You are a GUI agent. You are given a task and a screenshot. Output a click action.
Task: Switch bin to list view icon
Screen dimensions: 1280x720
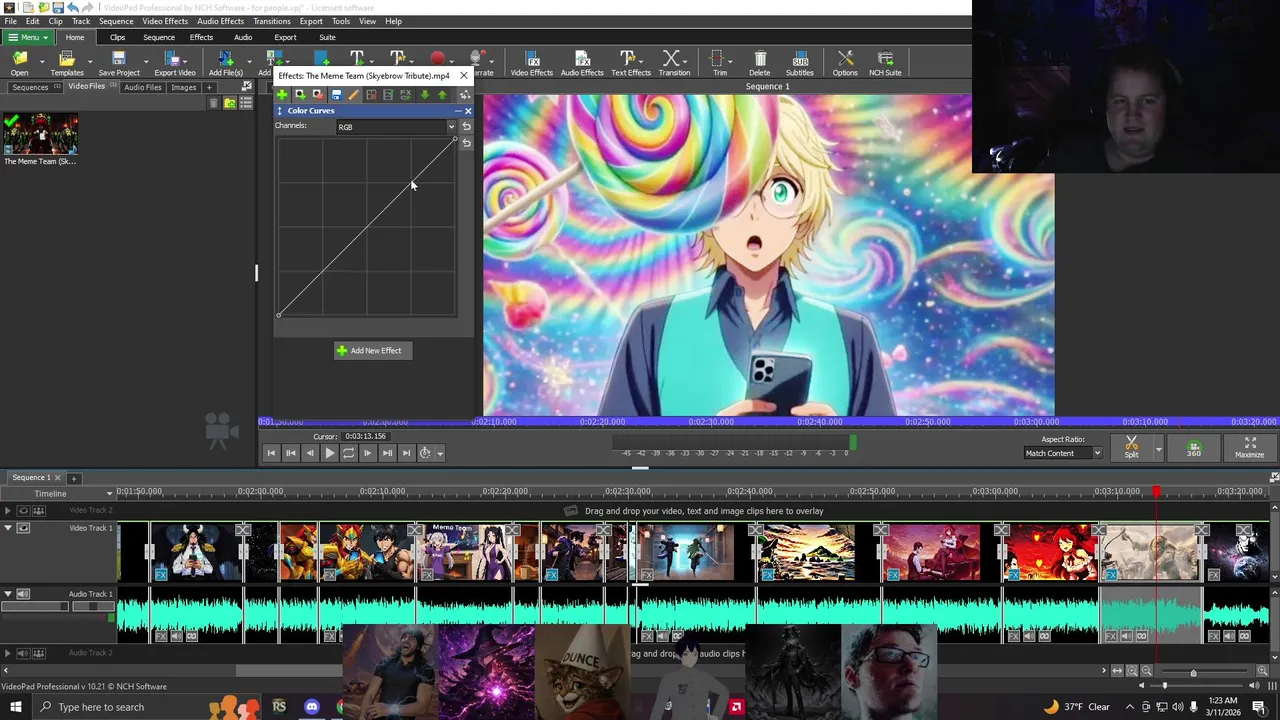[x=246, y=103]
